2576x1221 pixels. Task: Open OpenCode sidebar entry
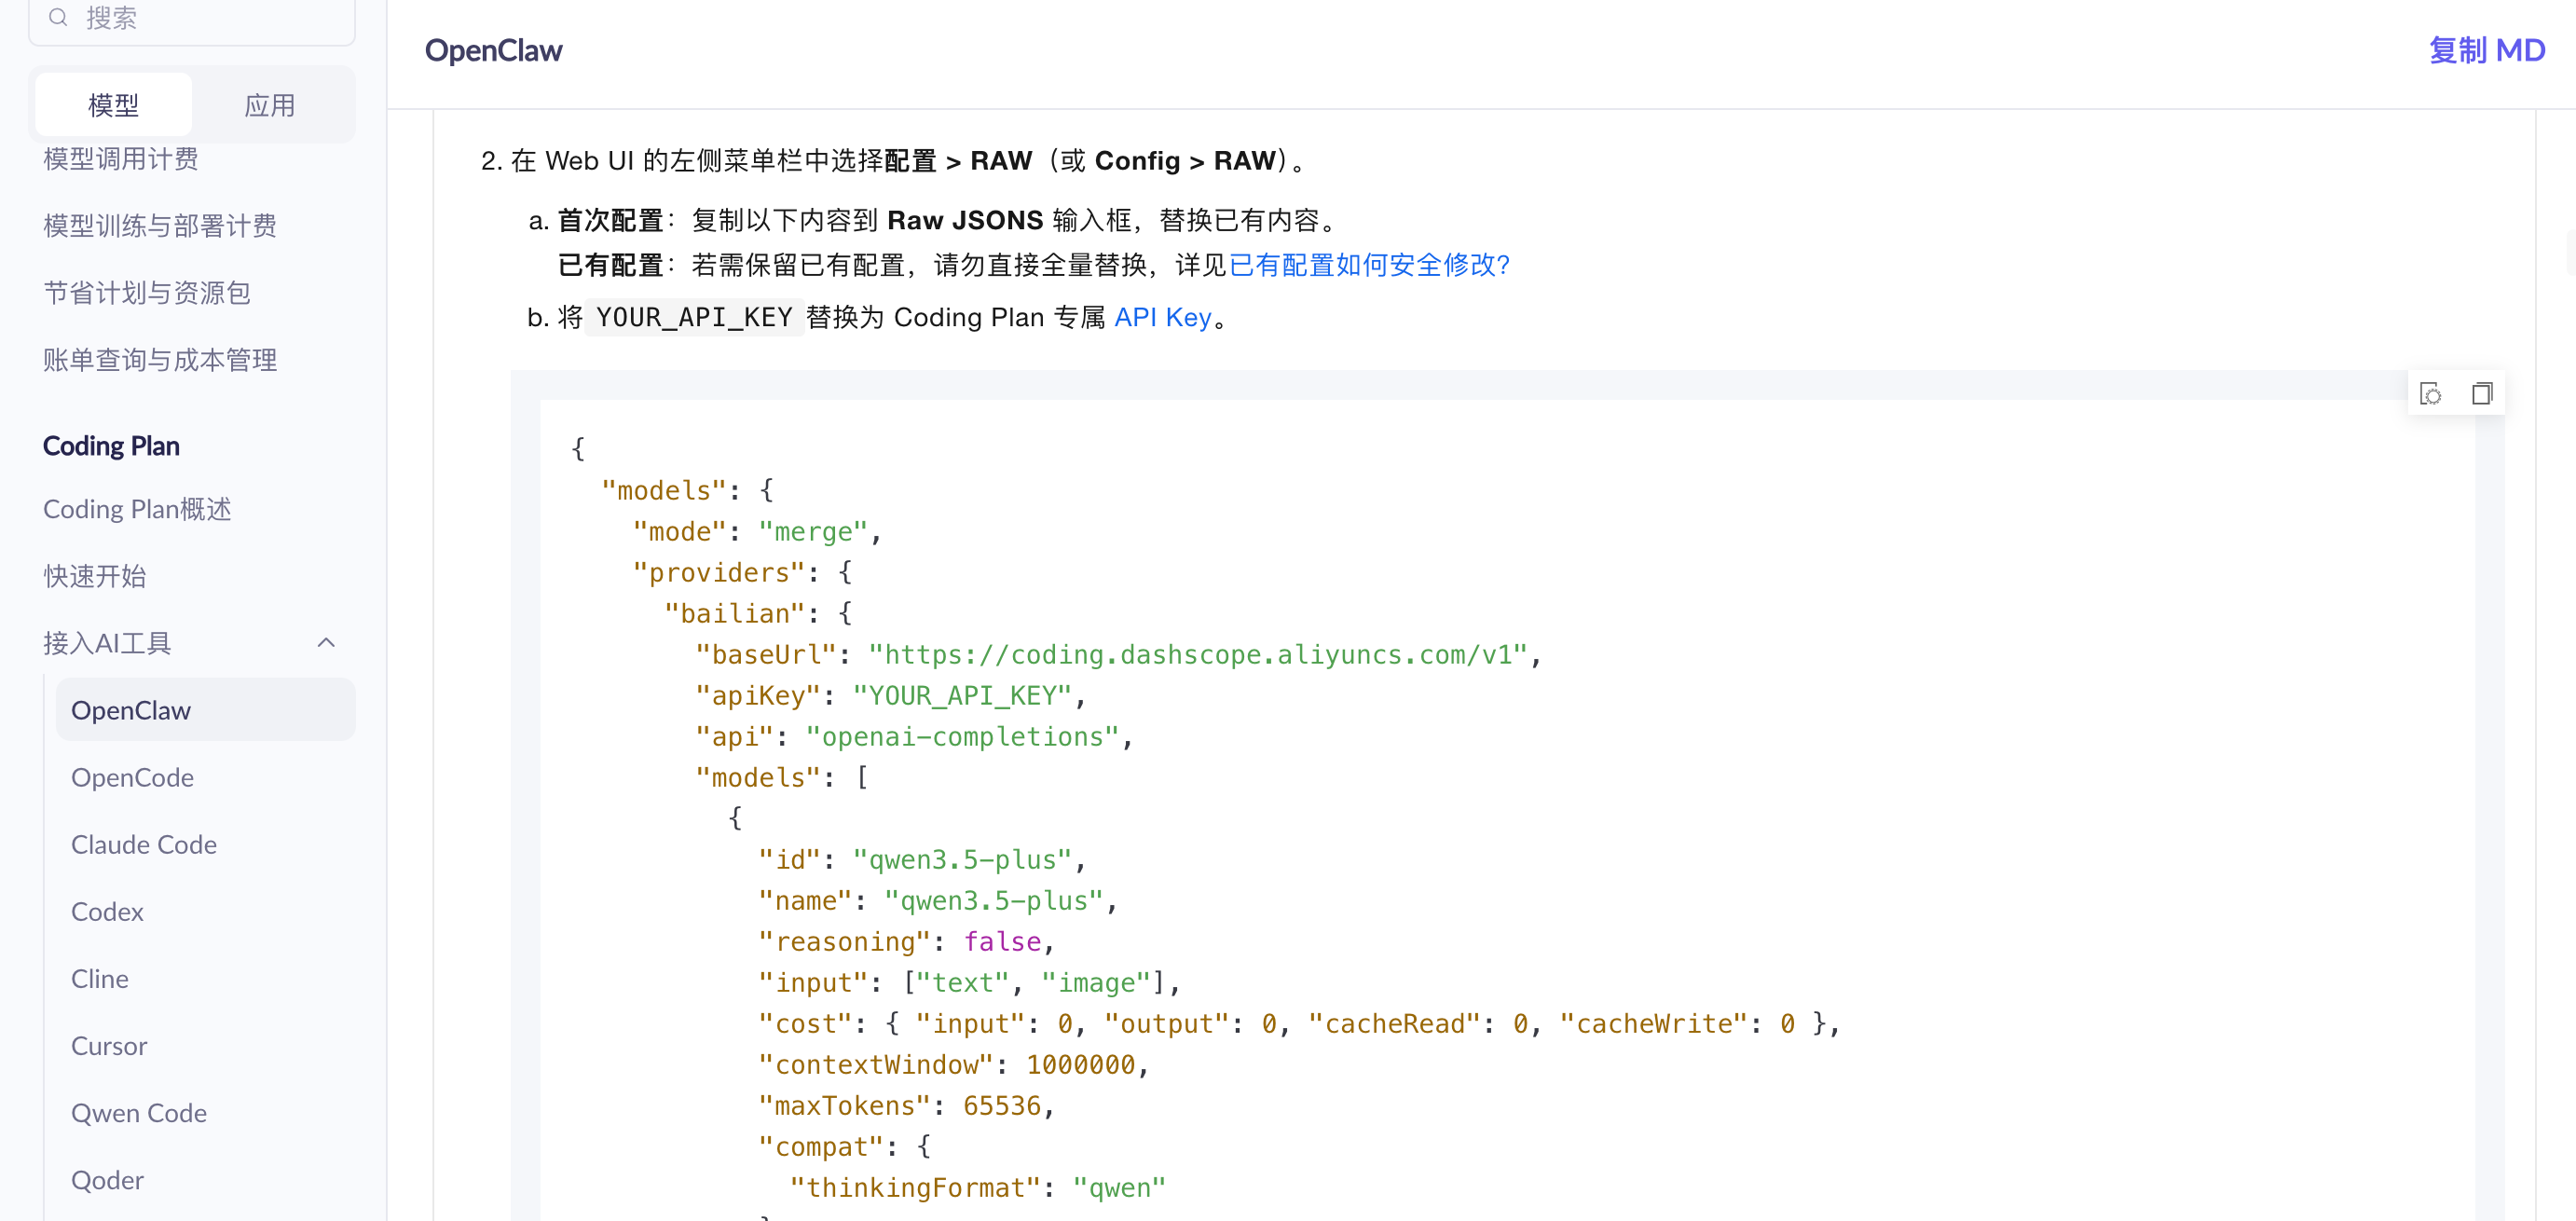tap(132, 778)
